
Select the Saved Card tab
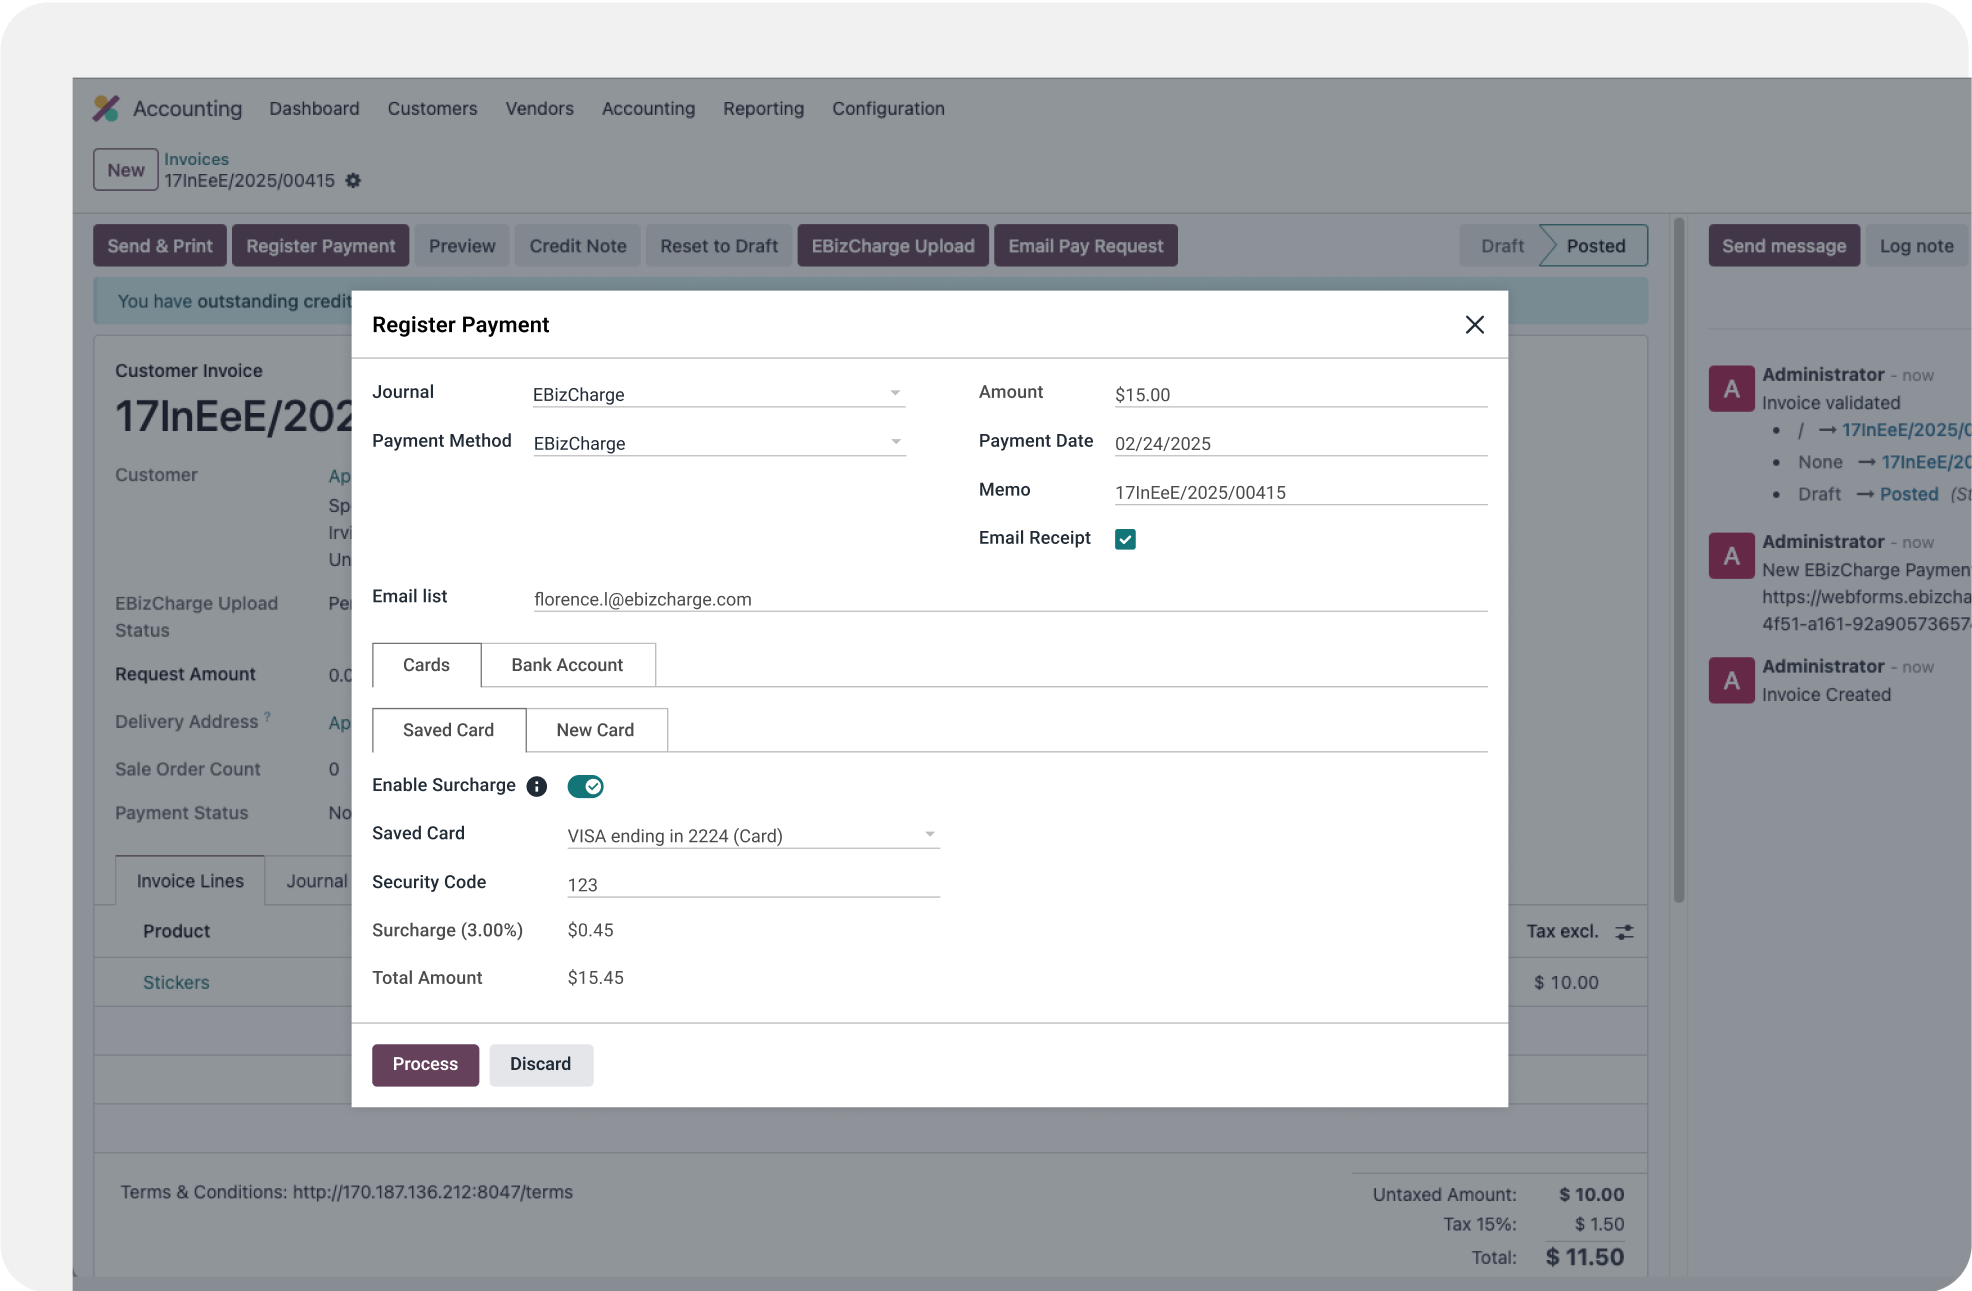448,730
